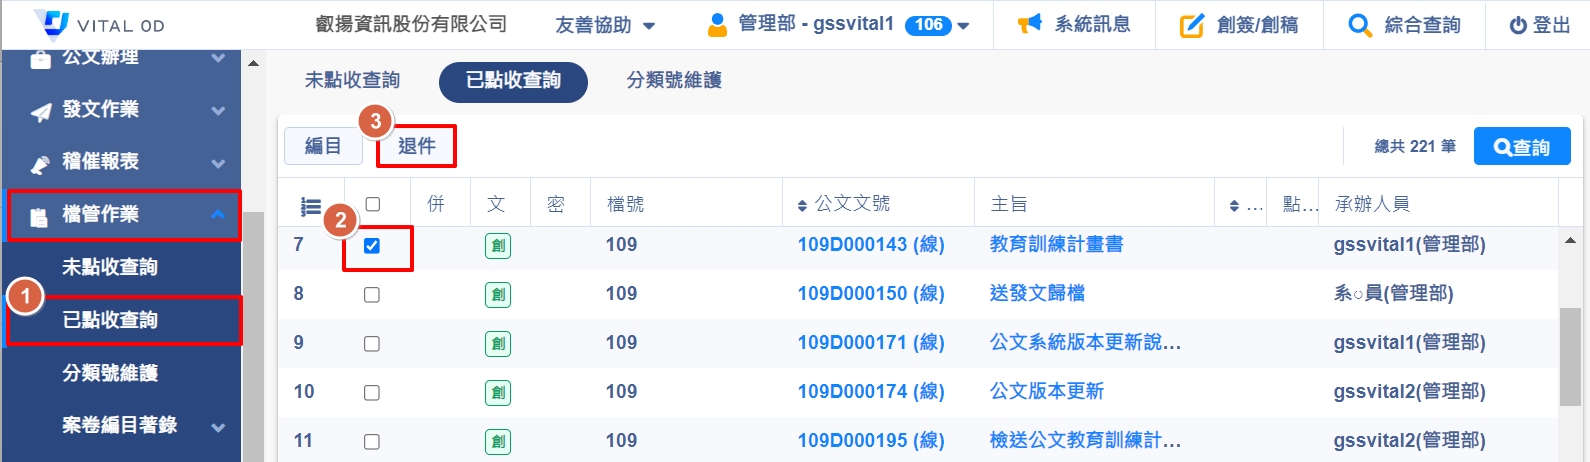1590x462 pixels.
Task: Open the 系統訊息 megaphone icon
Action: [x=1029, y=25]
